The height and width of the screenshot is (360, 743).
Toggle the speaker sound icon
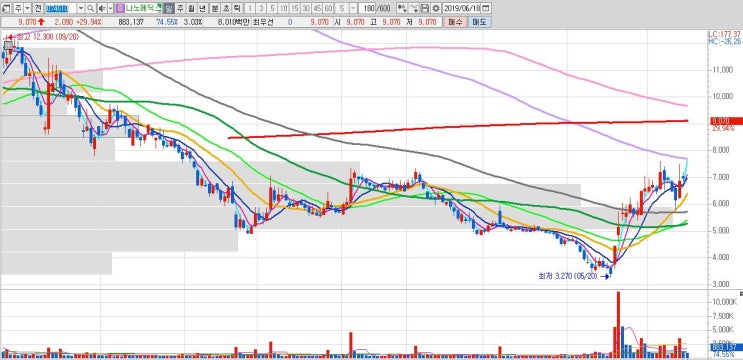point(102,9)
